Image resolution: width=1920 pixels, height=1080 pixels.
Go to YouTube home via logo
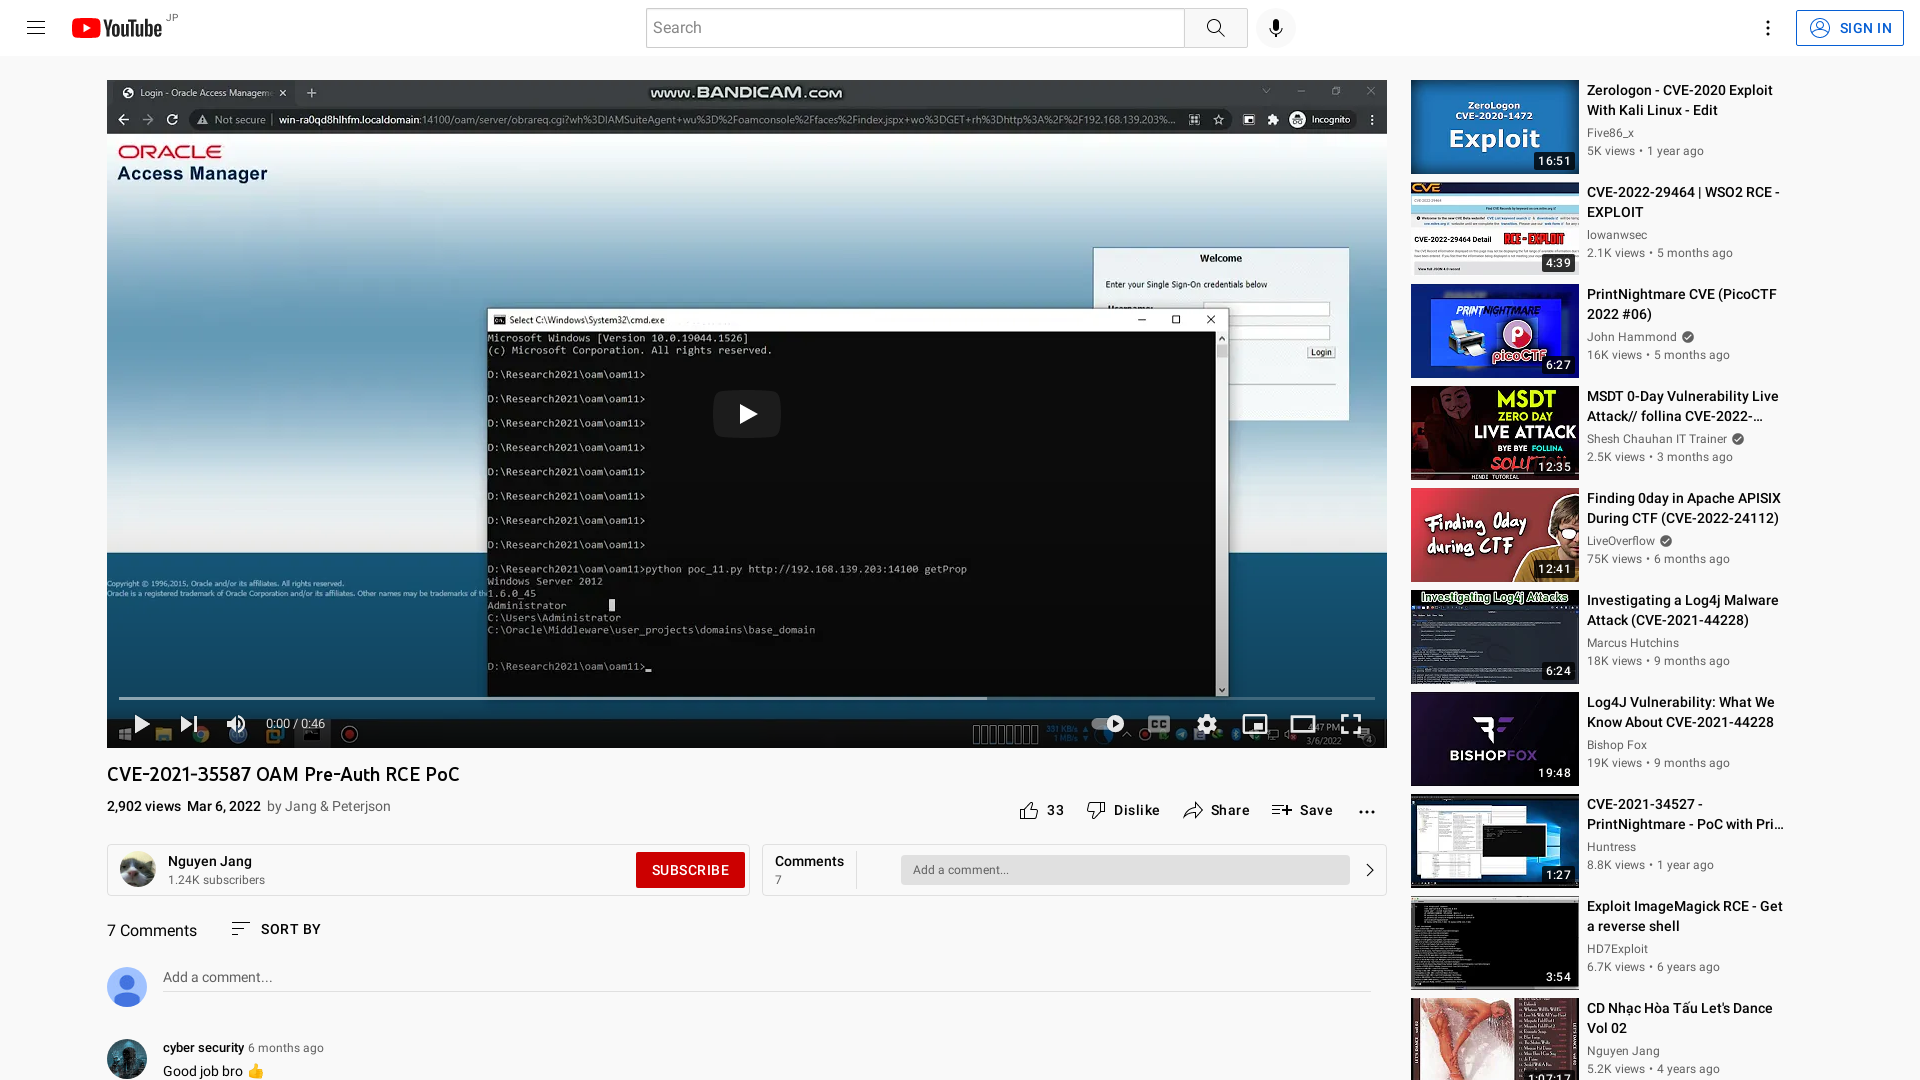pos(117,28)
